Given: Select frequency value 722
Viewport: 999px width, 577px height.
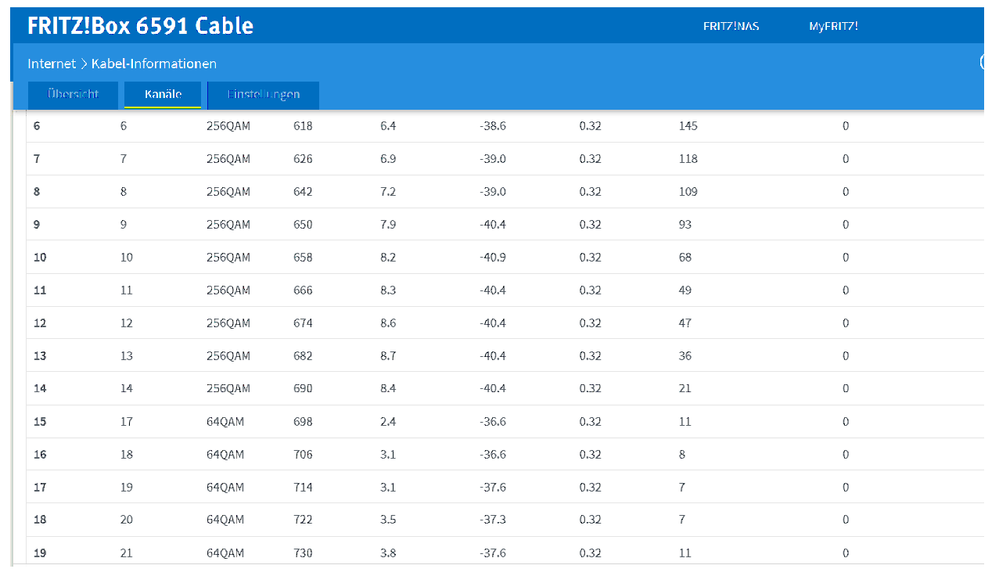Looking at the screenshot, I should tap(303, 520).
